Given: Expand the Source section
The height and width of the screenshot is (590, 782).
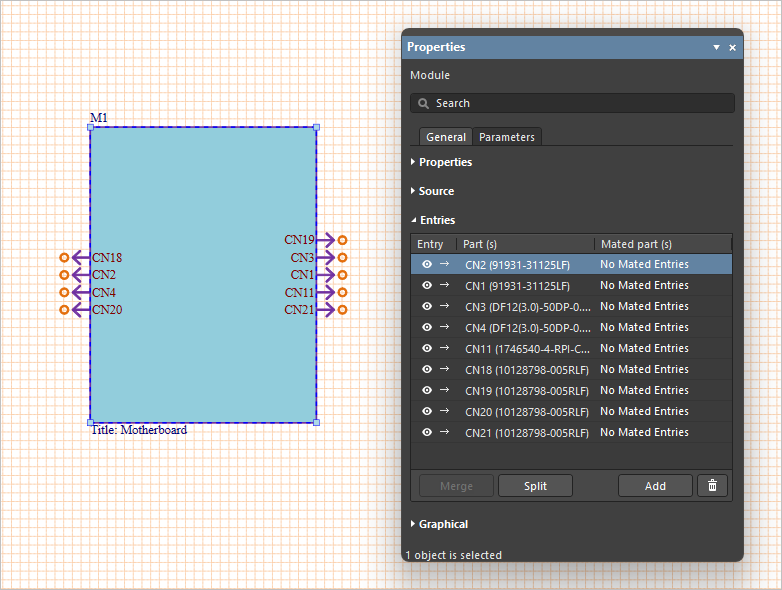Looking at the screenshot, I should [436, 191].
